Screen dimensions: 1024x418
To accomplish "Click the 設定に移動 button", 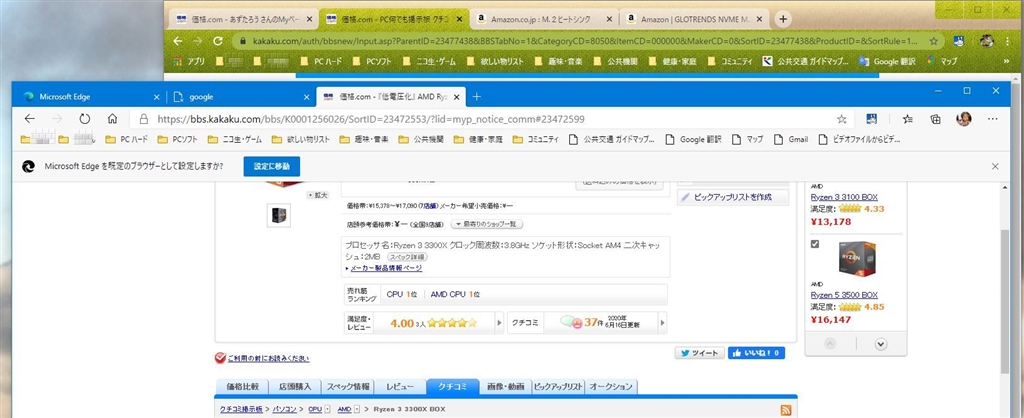I will click(x=272, y=167).
